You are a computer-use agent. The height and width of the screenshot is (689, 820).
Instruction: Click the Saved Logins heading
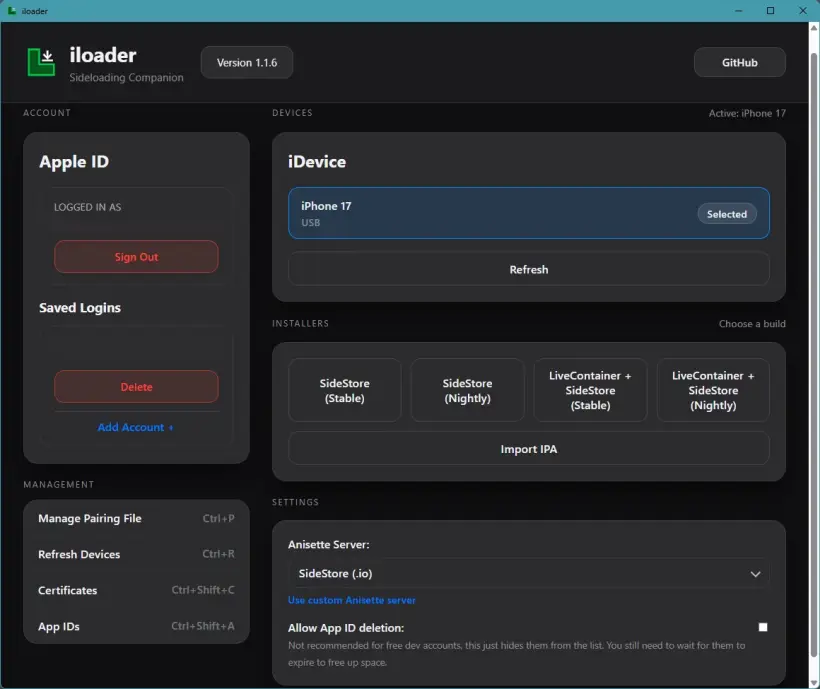pos(79,307)
